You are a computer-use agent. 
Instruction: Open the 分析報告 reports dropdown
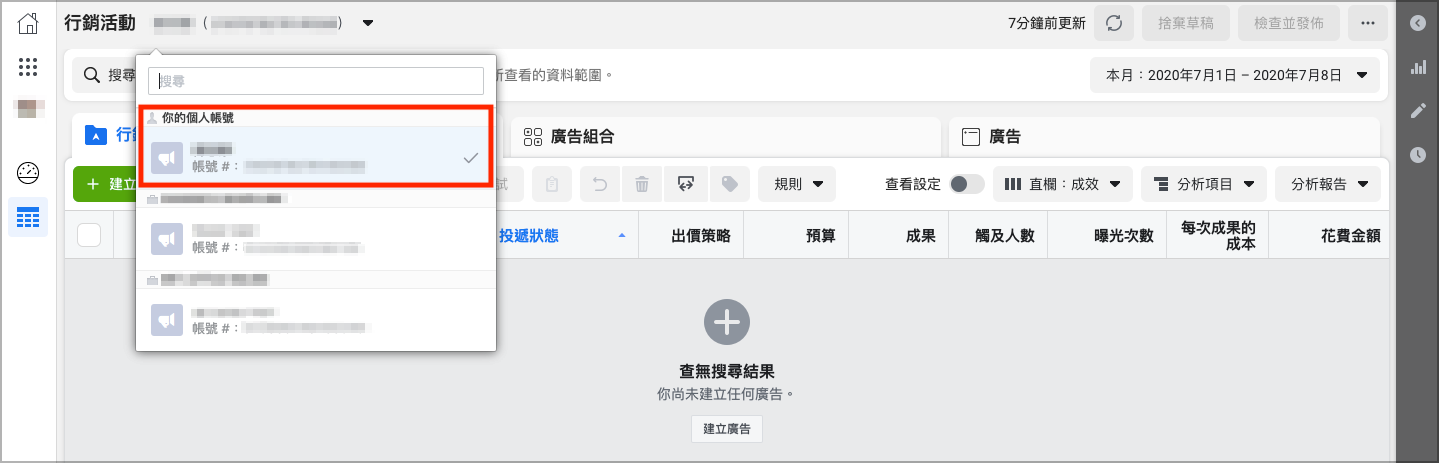(x=1328, y=184)
